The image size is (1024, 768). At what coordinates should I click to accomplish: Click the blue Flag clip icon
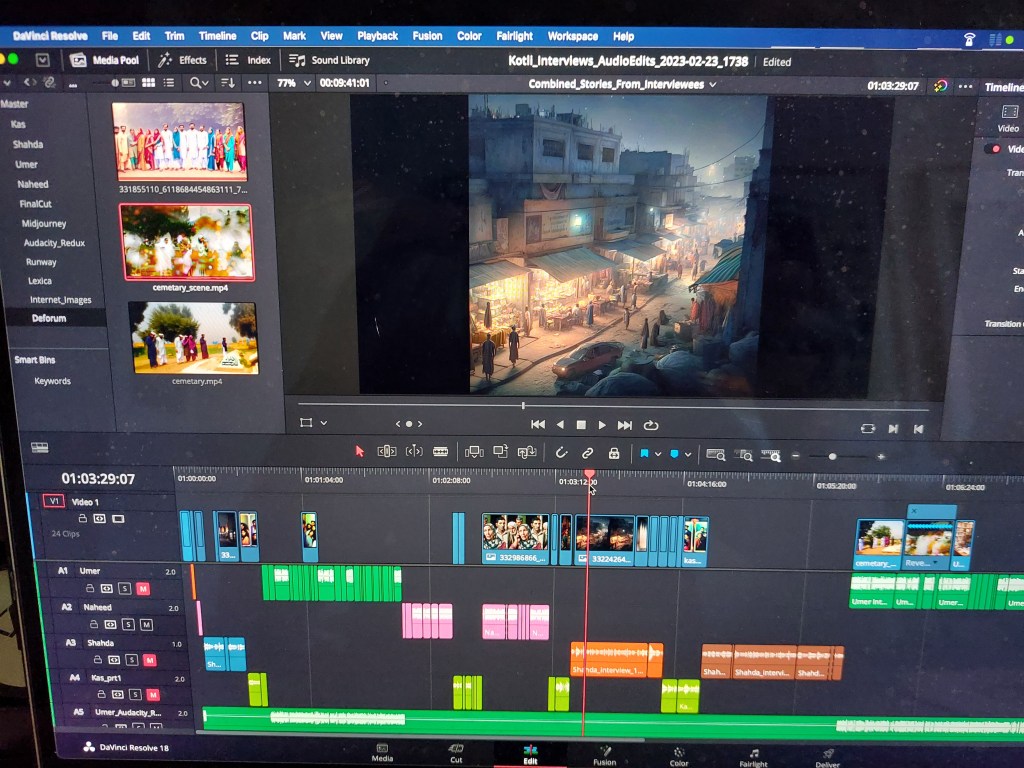pos(644,454)
